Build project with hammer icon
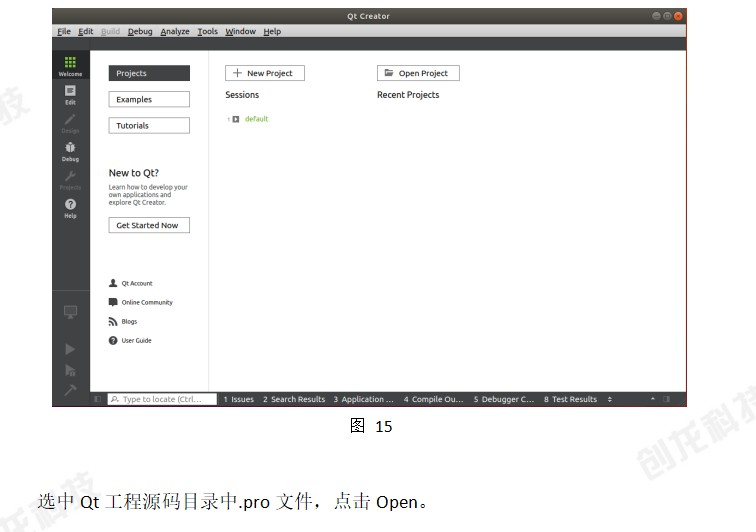 click(x=70, y=390)
